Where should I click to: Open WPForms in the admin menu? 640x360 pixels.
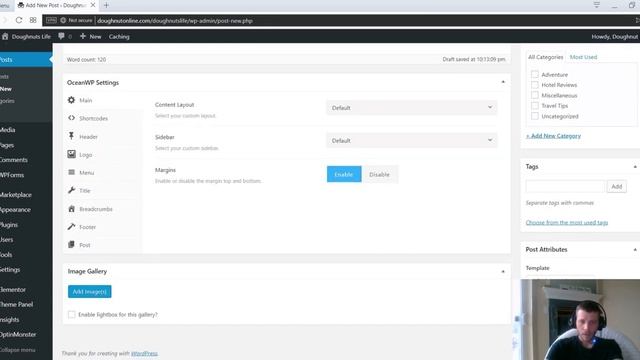point(12,175)
